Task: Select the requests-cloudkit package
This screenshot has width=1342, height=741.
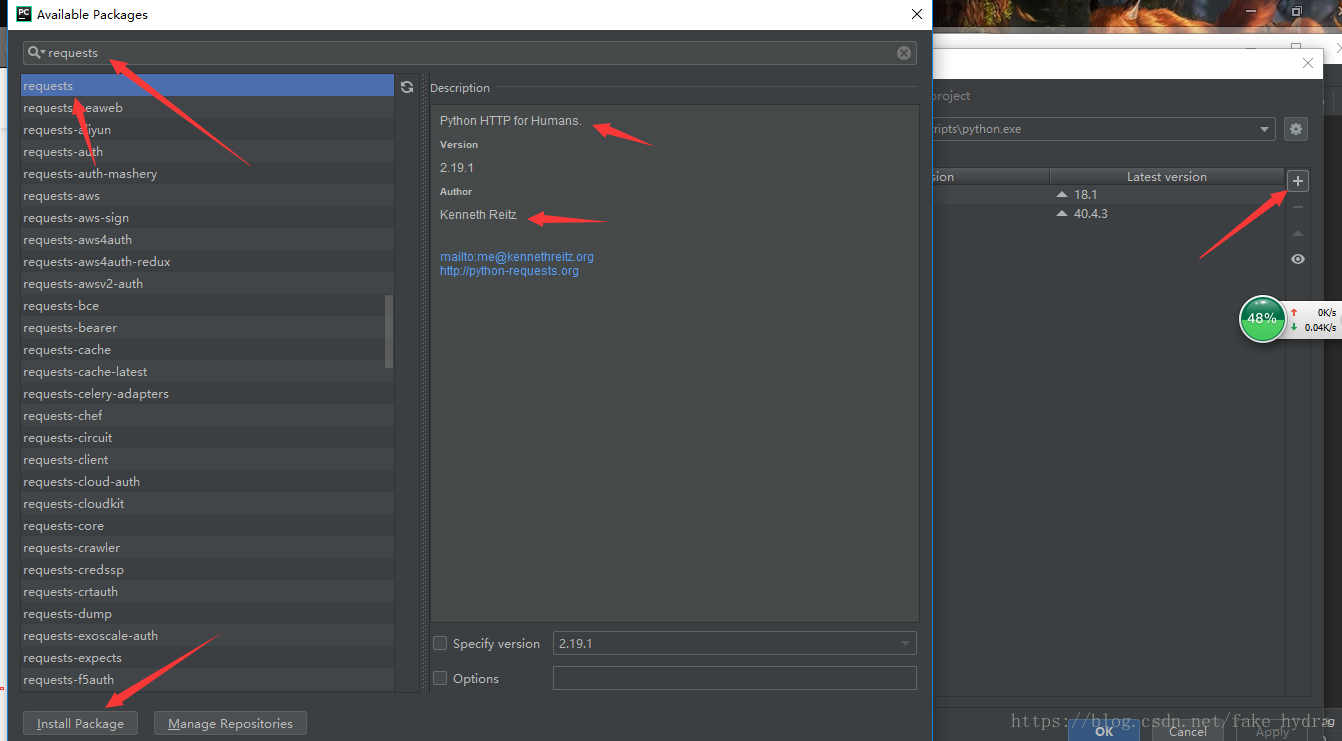Action: 207,504
